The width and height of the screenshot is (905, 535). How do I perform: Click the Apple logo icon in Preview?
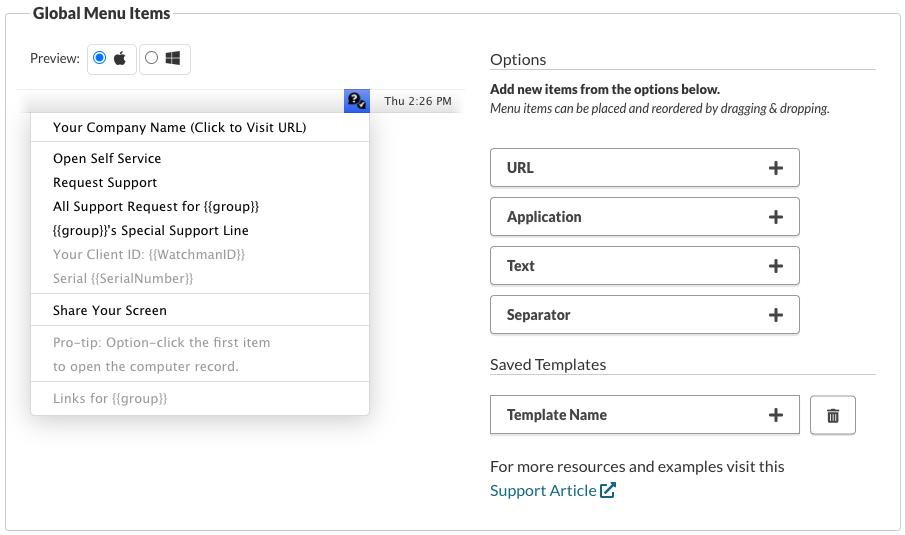tap(120, 58)
